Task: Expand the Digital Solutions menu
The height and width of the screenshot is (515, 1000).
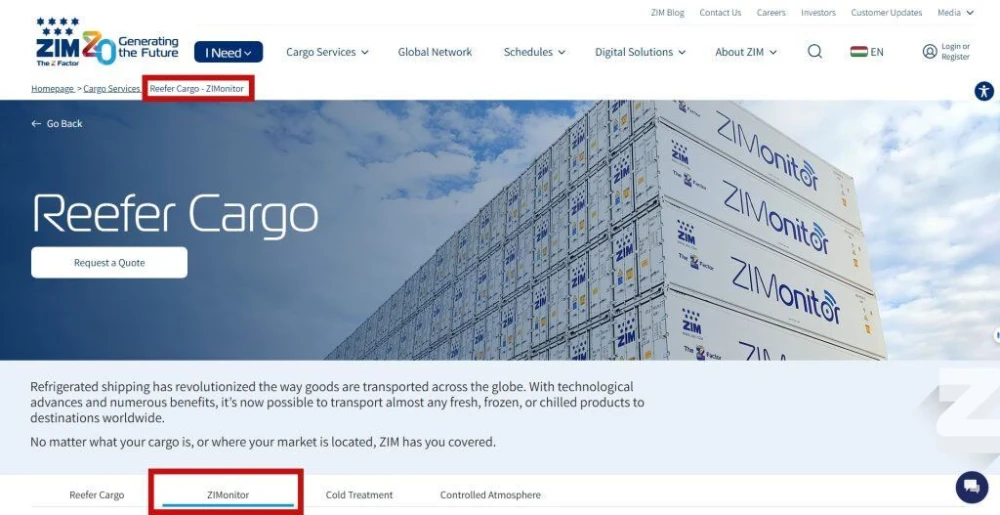Action: coord(640,52)
